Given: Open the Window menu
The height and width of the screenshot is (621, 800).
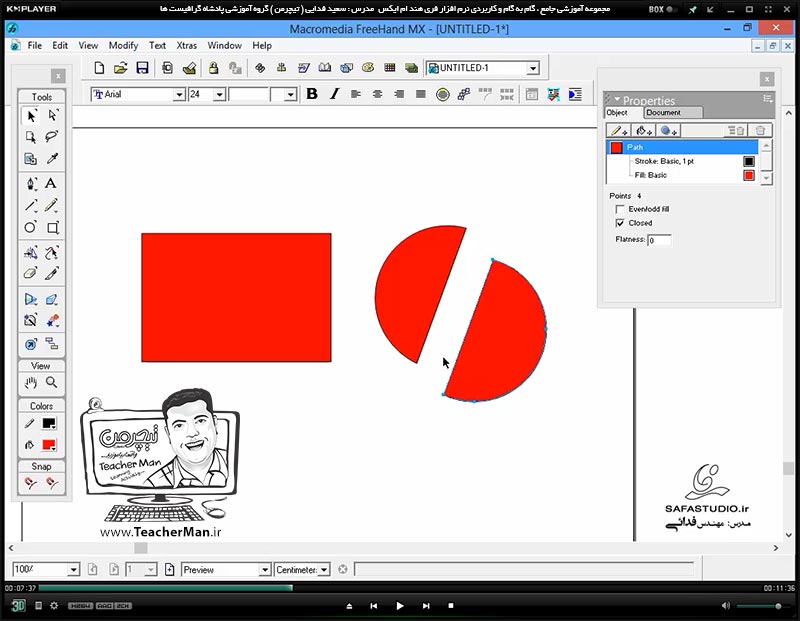Looking at the screenshot, I should click(x=224, y=45).
